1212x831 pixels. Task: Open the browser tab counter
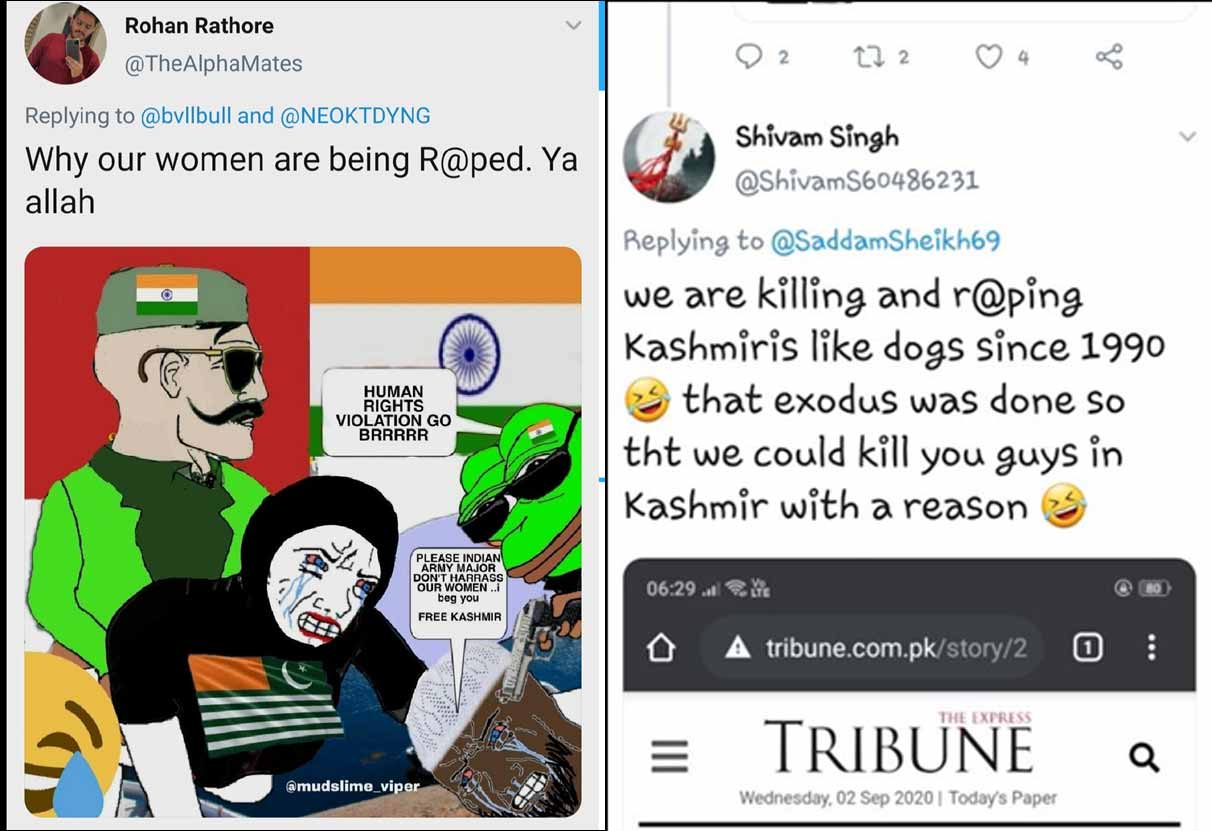1087,648
